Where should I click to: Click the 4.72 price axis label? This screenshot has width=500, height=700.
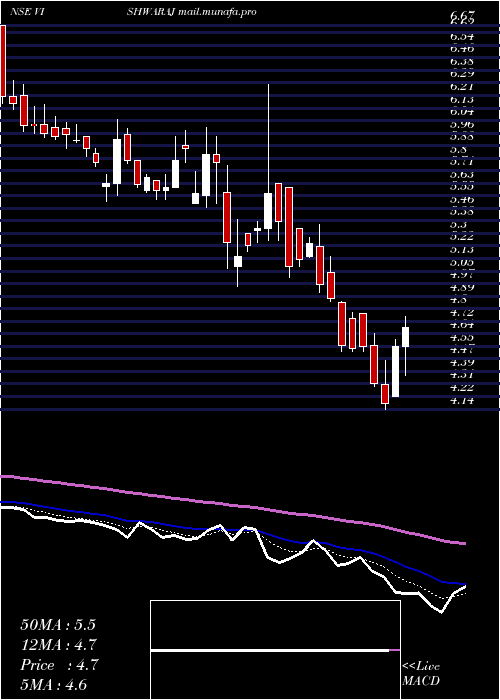tap(461, 312)
